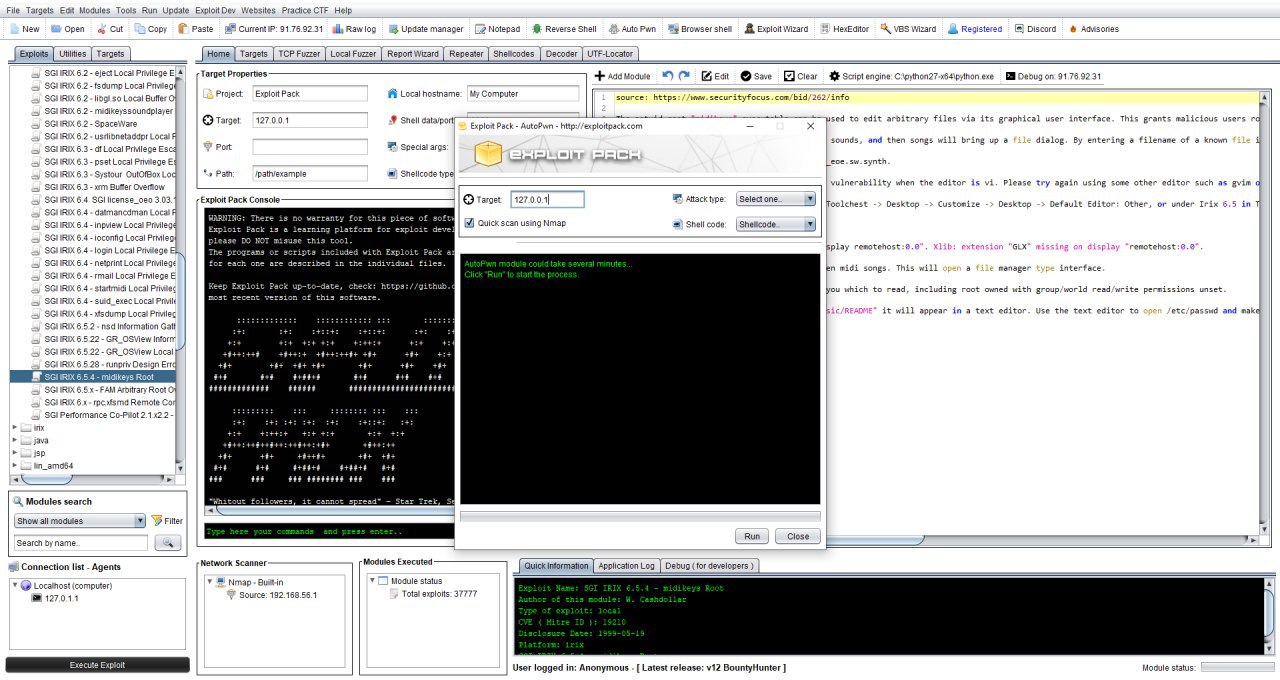Switch to the TCP Fuzzer tab
The width and height of the screenshot is (1280, 680).
298,53
